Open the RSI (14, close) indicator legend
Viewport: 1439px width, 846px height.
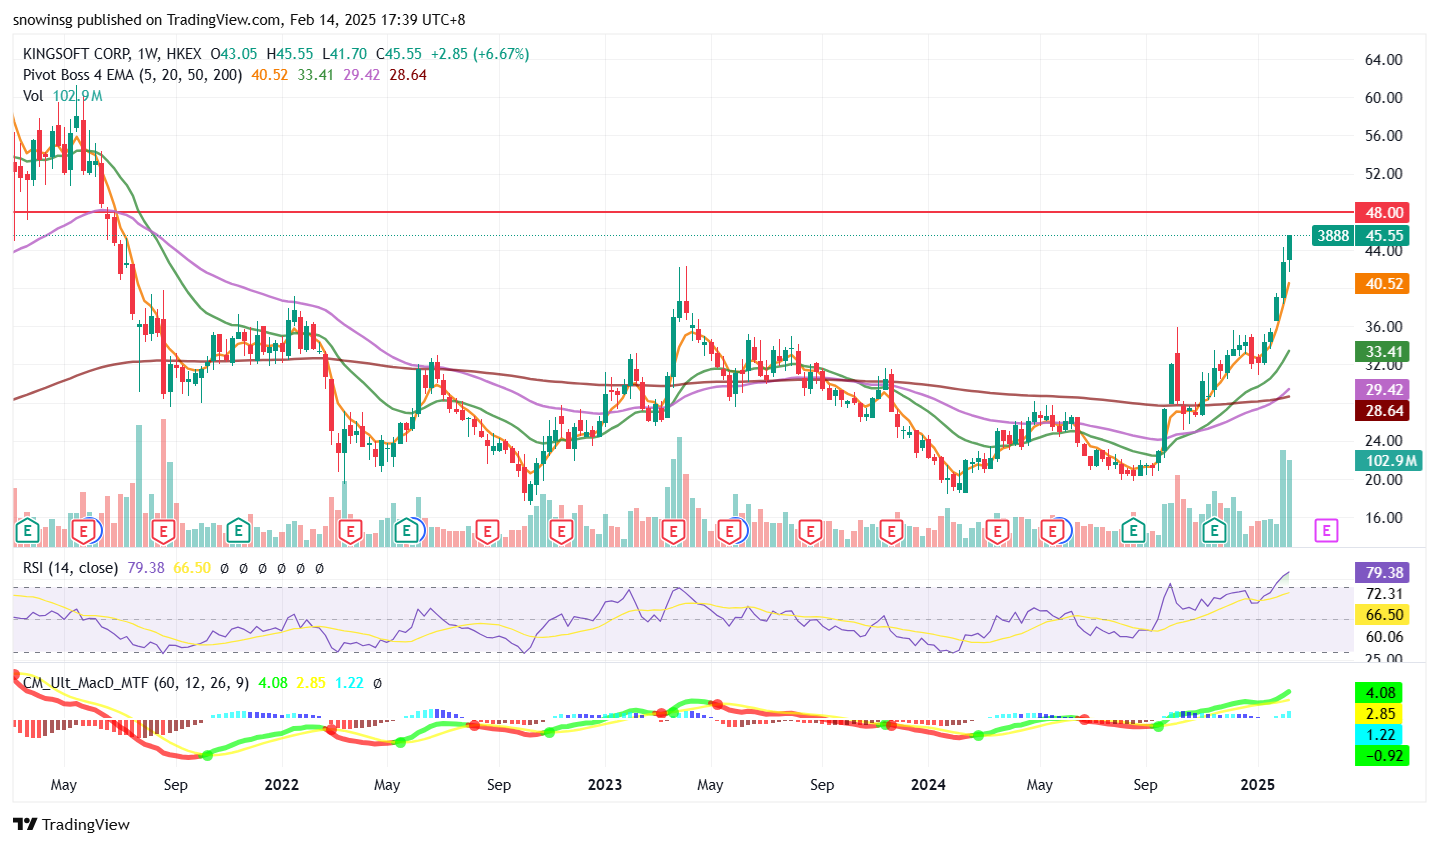coord(70,568)
